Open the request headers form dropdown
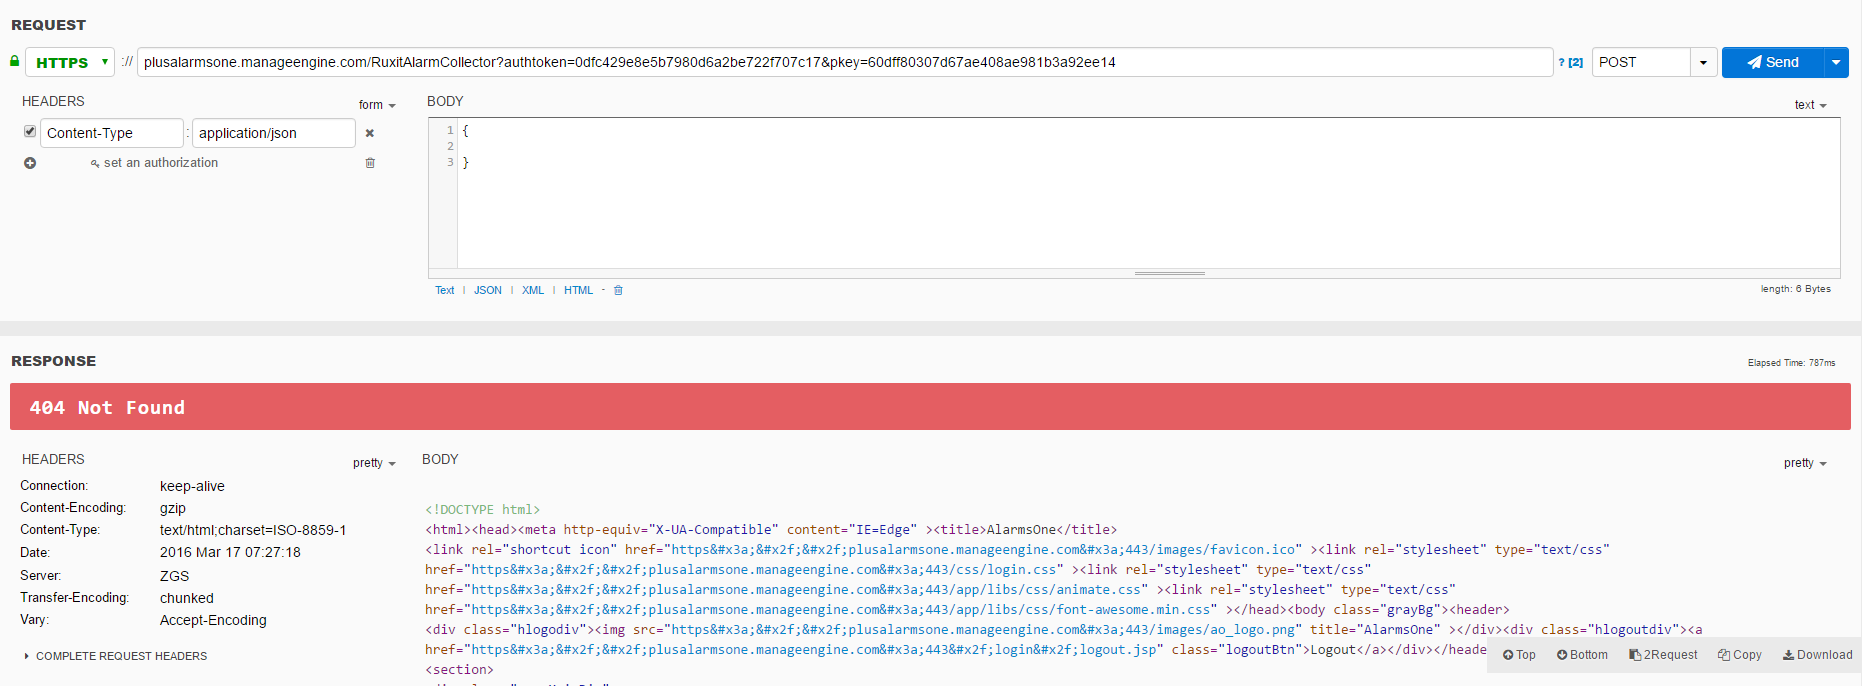This screenshot has height=686, width=1862. (377, 105)
